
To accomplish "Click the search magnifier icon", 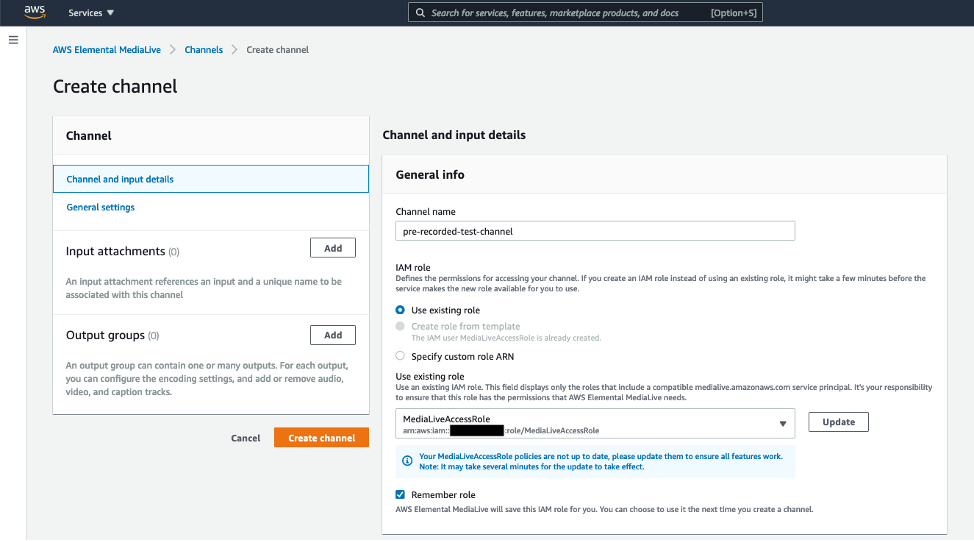I will coord(421,12).
